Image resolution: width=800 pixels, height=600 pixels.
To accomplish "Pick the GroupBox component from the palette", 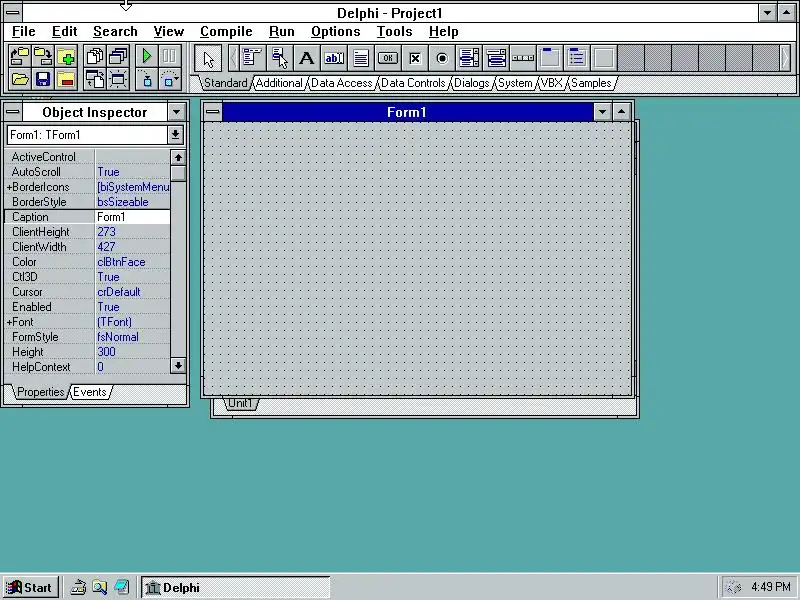I will click(x=550, y=58).
